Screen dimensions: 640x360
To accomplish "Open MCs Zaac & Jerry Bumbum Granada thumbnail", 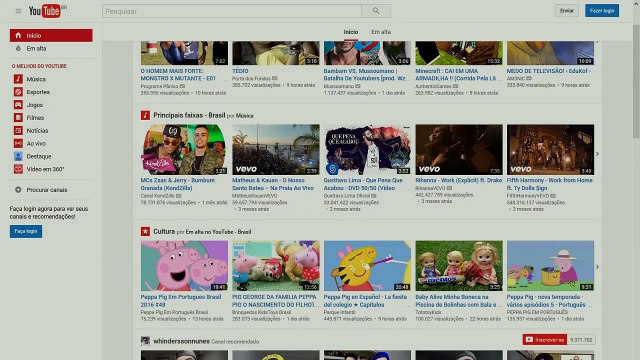I will (184, 150).
